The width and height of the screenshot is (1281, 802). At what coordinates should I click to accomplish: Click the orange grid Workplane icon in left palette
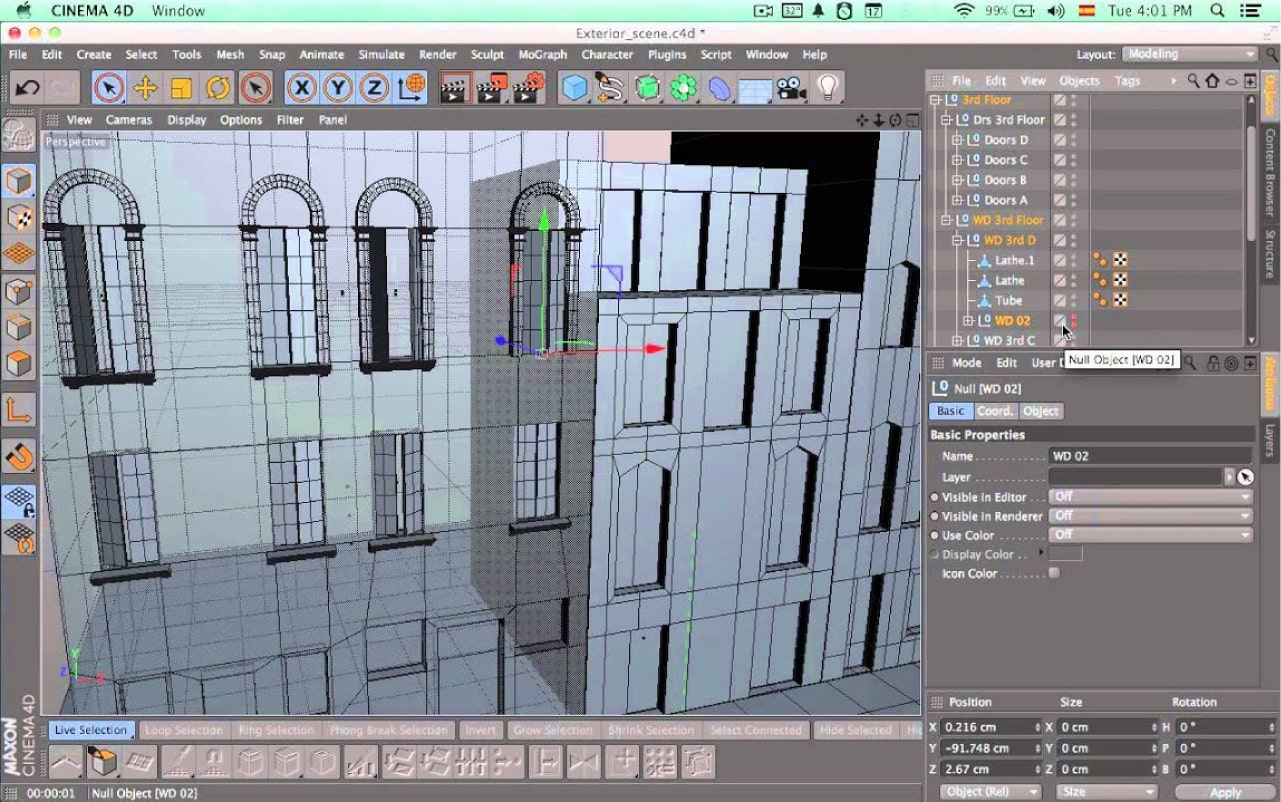pyautogui.click(x=19, y=254)
